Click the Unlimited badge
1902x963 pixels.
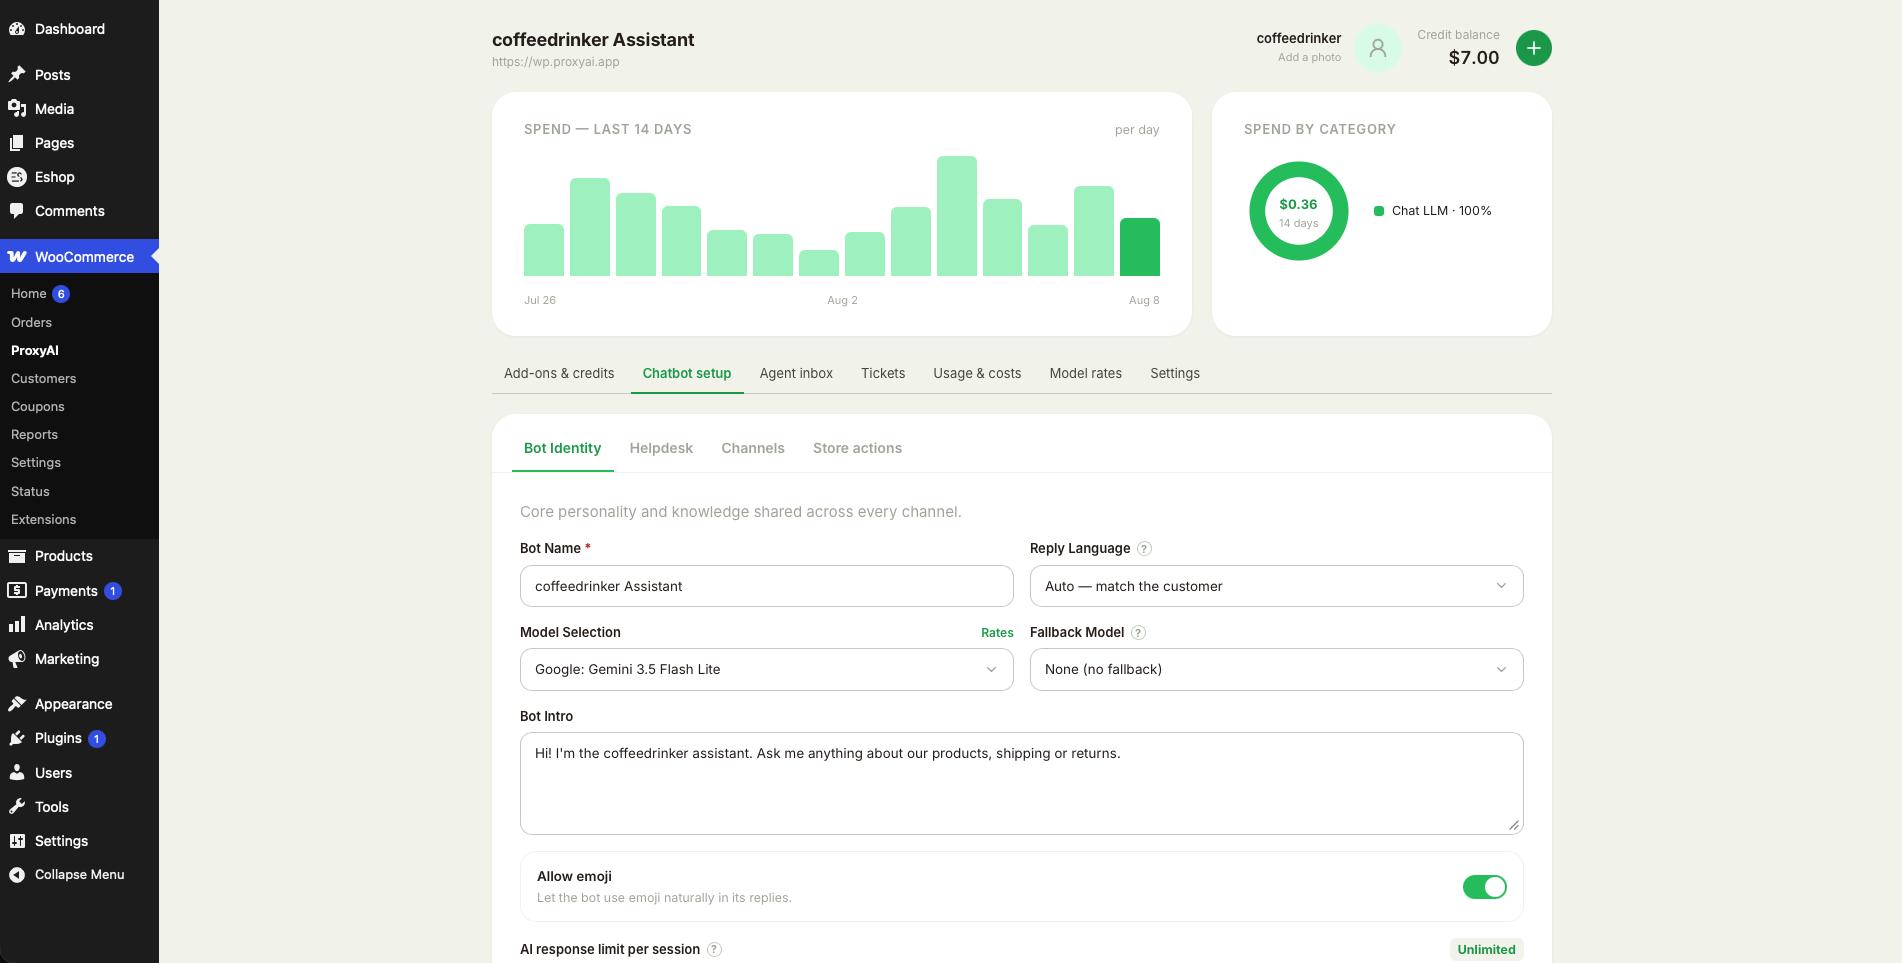[x=1486, y=949]
